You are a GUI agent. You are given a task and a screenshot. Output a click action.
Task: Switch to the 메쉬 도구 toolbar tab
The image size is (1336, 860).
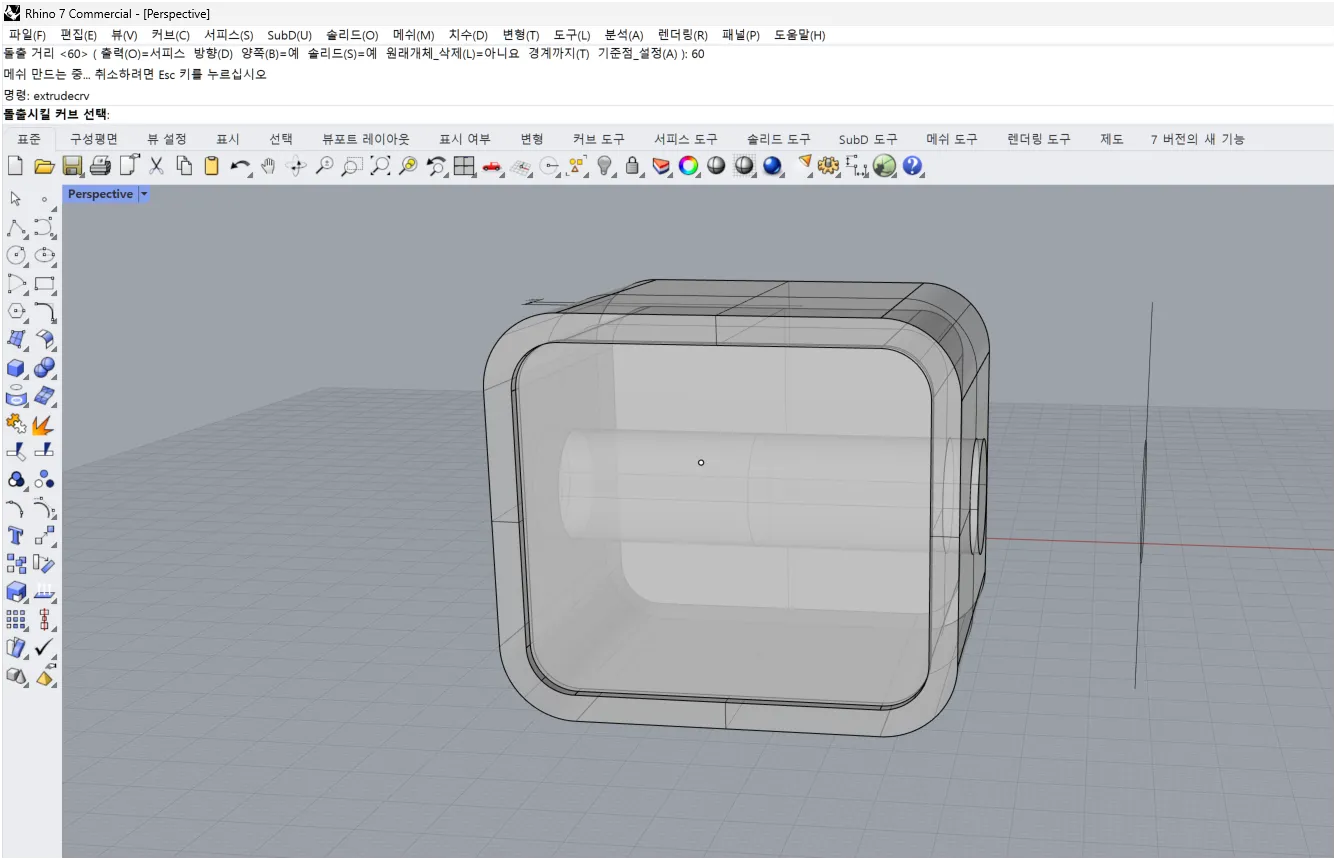(x=952, y=139)
